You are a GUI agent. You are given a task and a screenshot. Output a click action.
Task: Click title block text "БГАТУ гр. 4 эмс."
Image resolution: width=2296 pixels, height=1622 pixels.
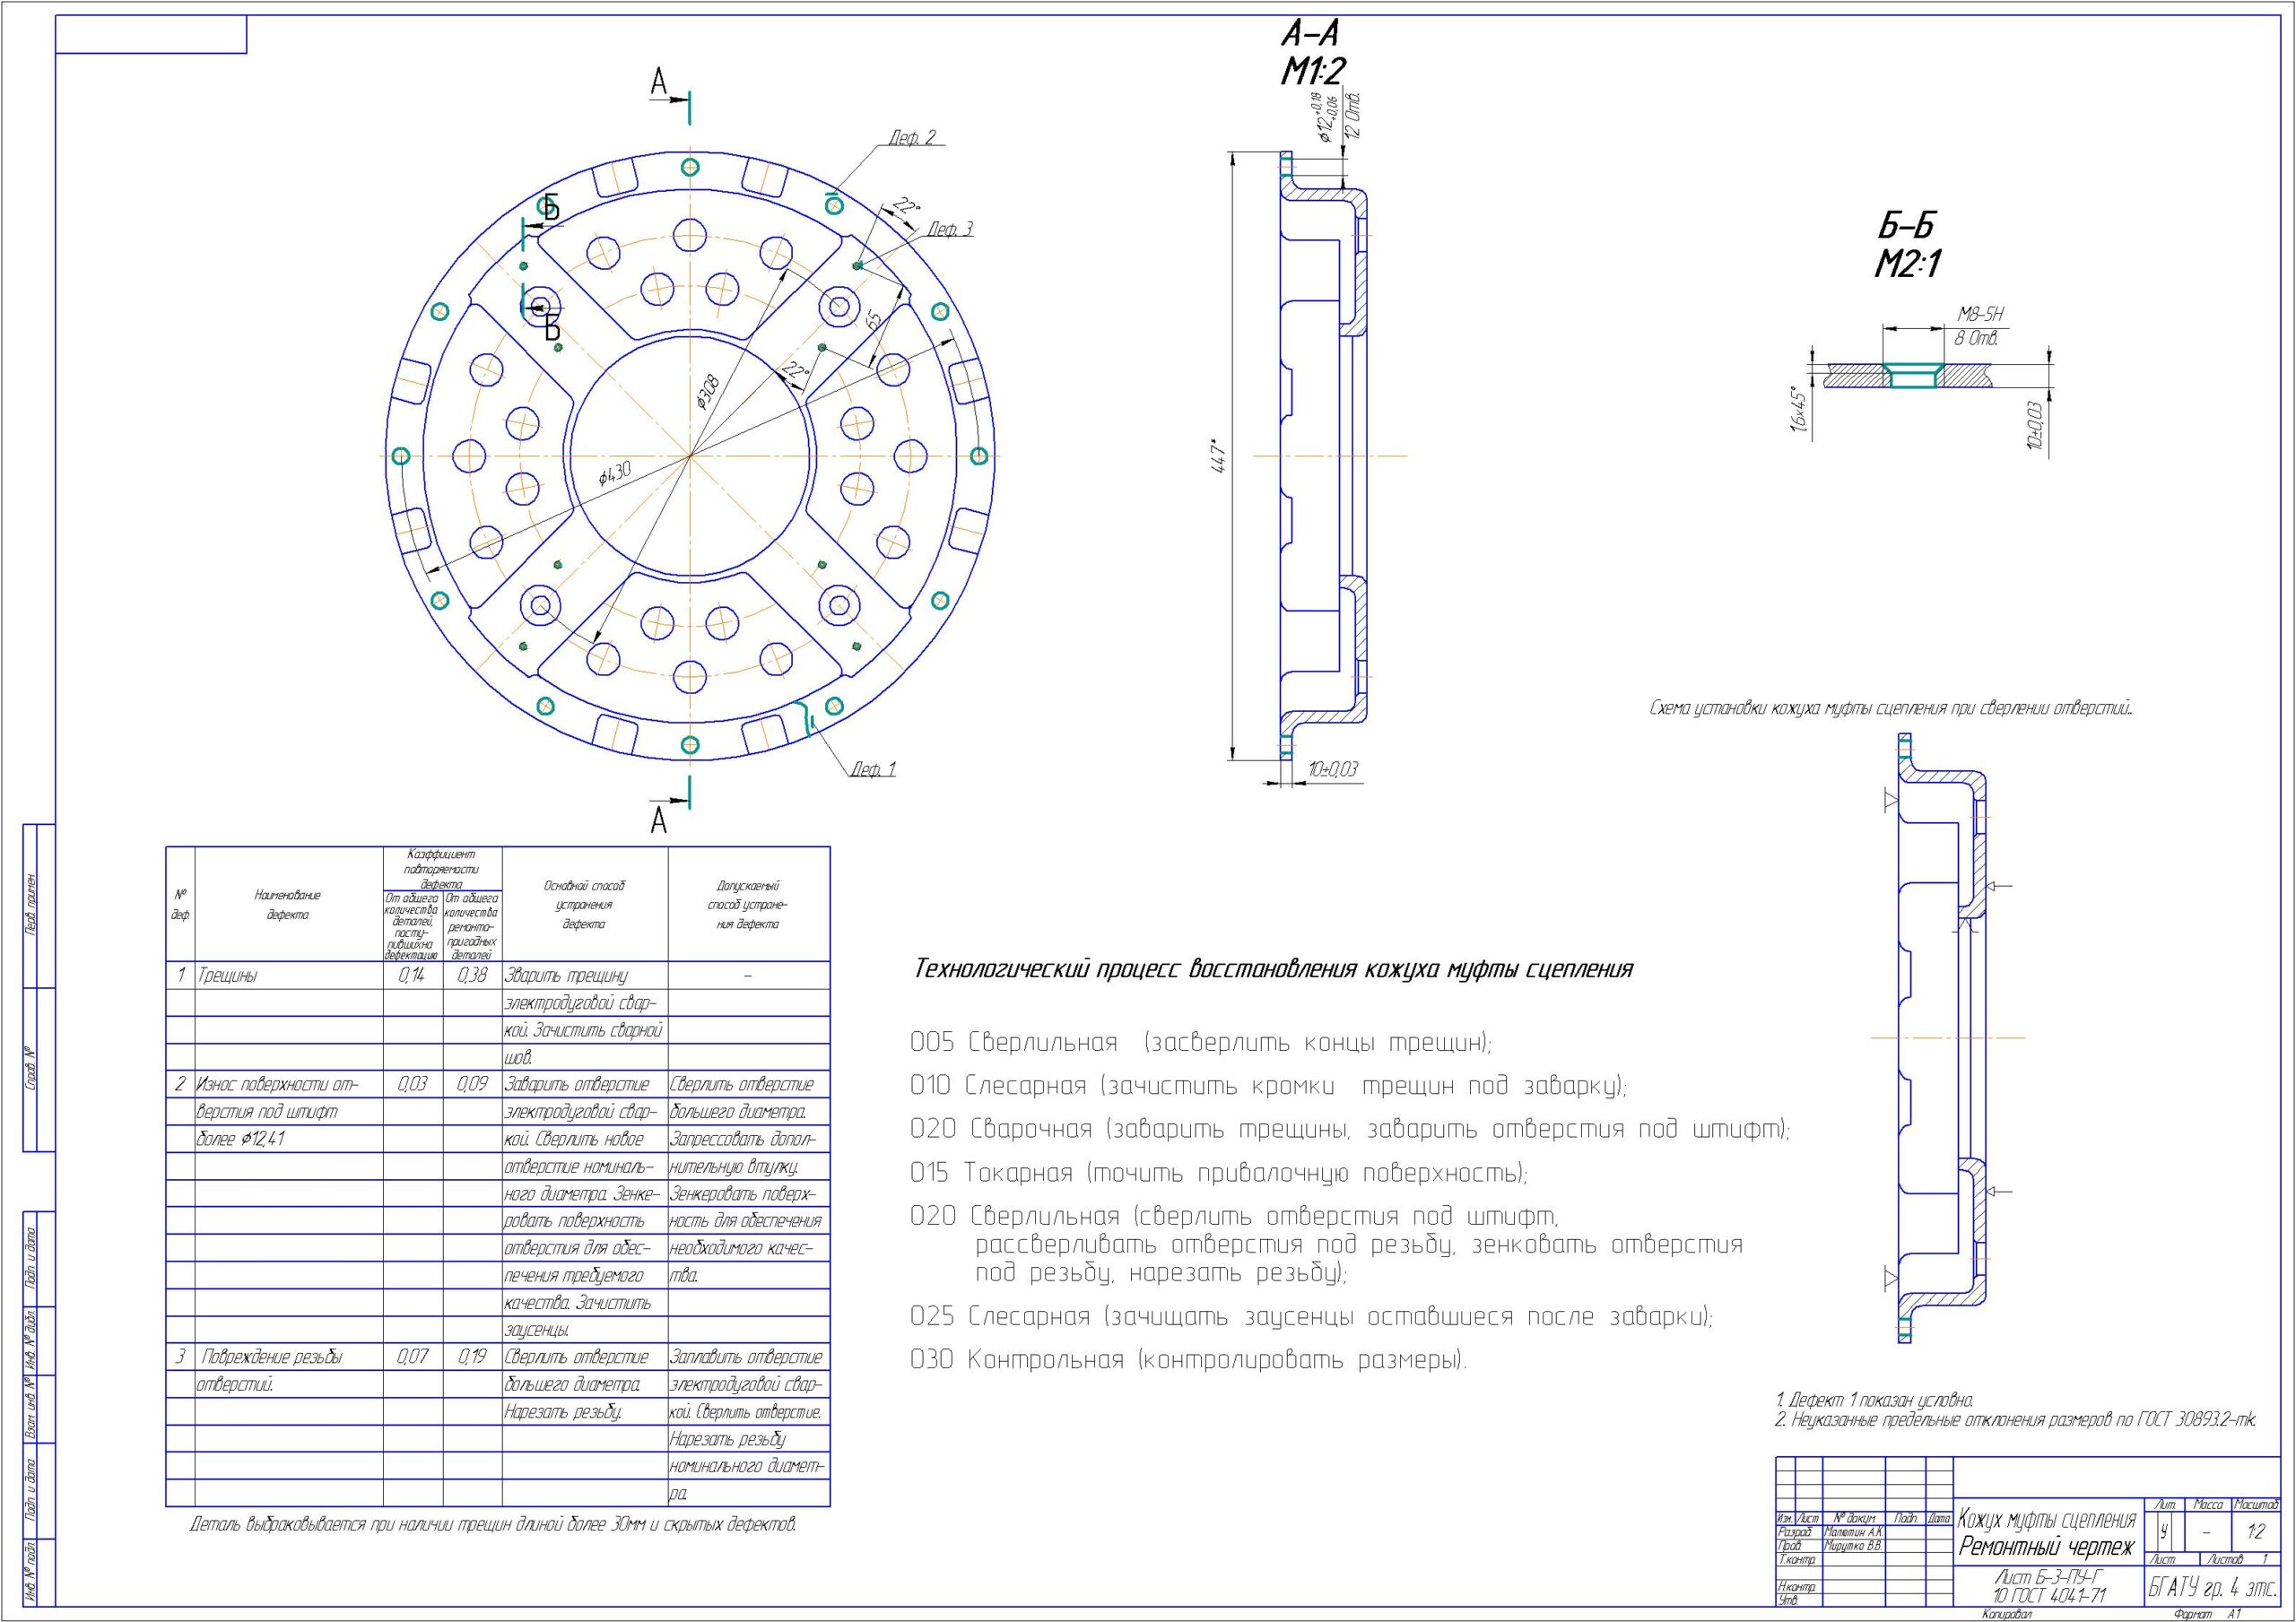point(2213,1588)
